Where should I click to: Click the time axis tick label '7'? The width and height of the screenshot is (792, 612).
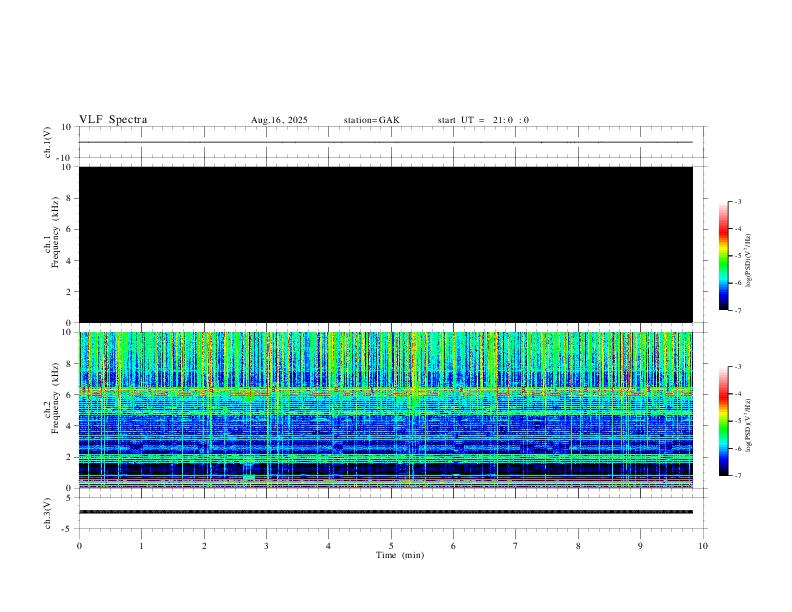tap(516, 546)
